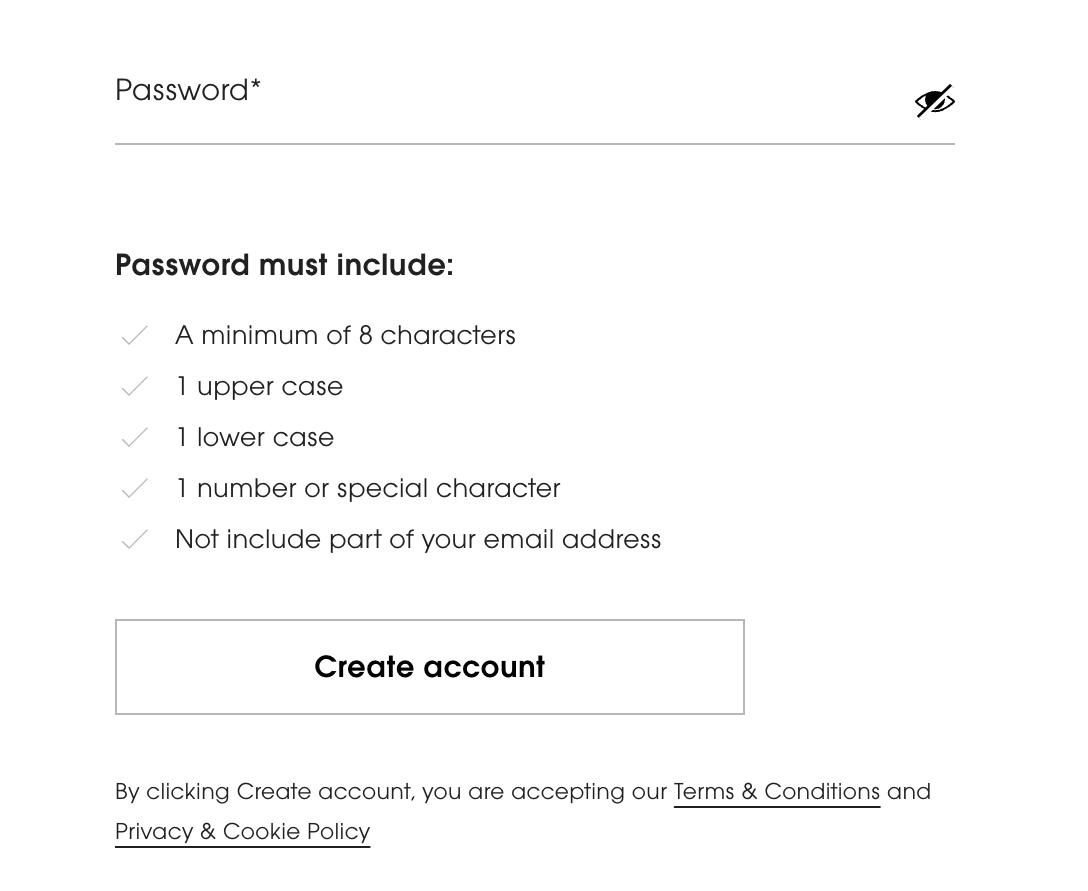Toggle password visibility with the eye icon

[x=934, y=101]
